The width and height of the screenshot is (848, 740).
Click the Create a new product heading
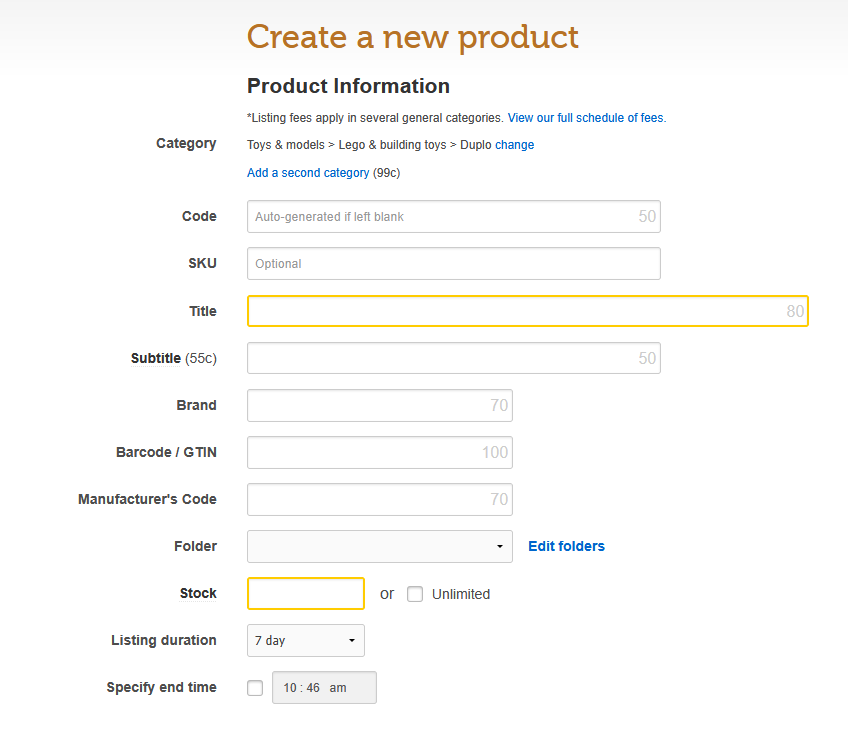[x=412, y=37]
